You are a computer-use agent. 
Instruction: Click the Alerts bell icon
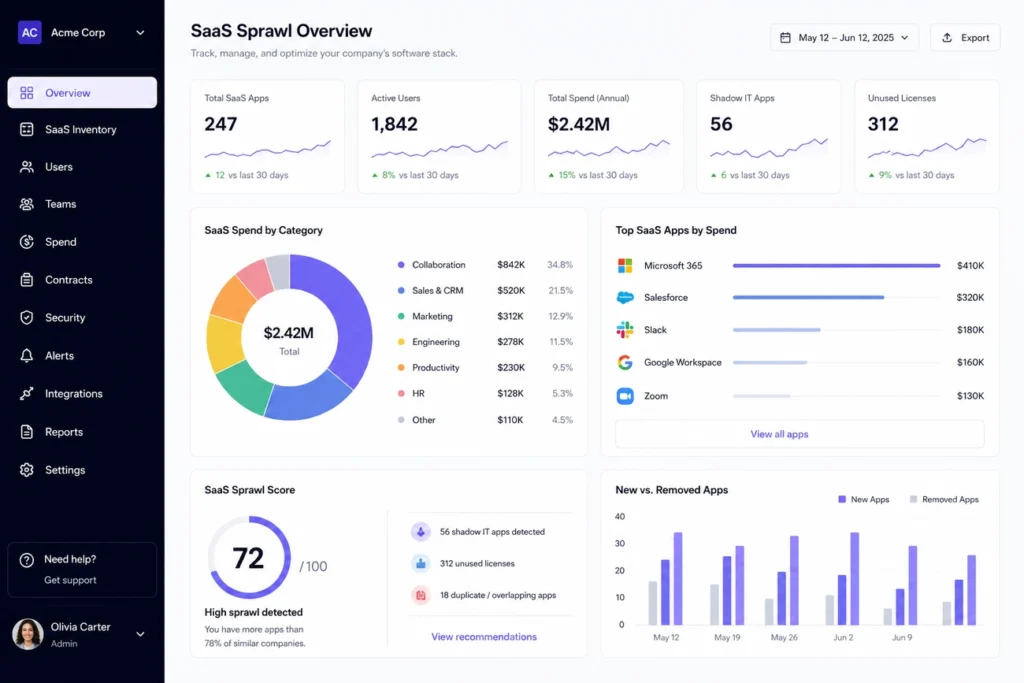point(27,356)
